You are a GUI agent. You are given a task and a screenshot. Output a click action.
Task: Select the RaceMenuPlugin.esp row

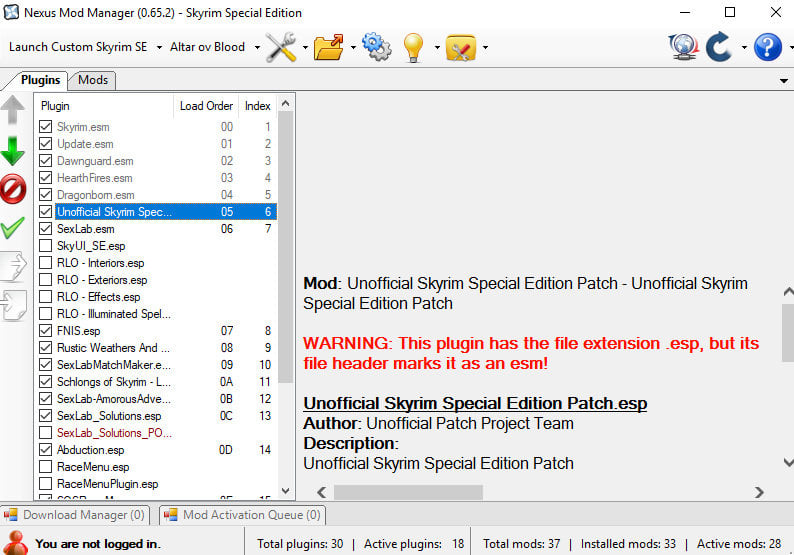156,484
